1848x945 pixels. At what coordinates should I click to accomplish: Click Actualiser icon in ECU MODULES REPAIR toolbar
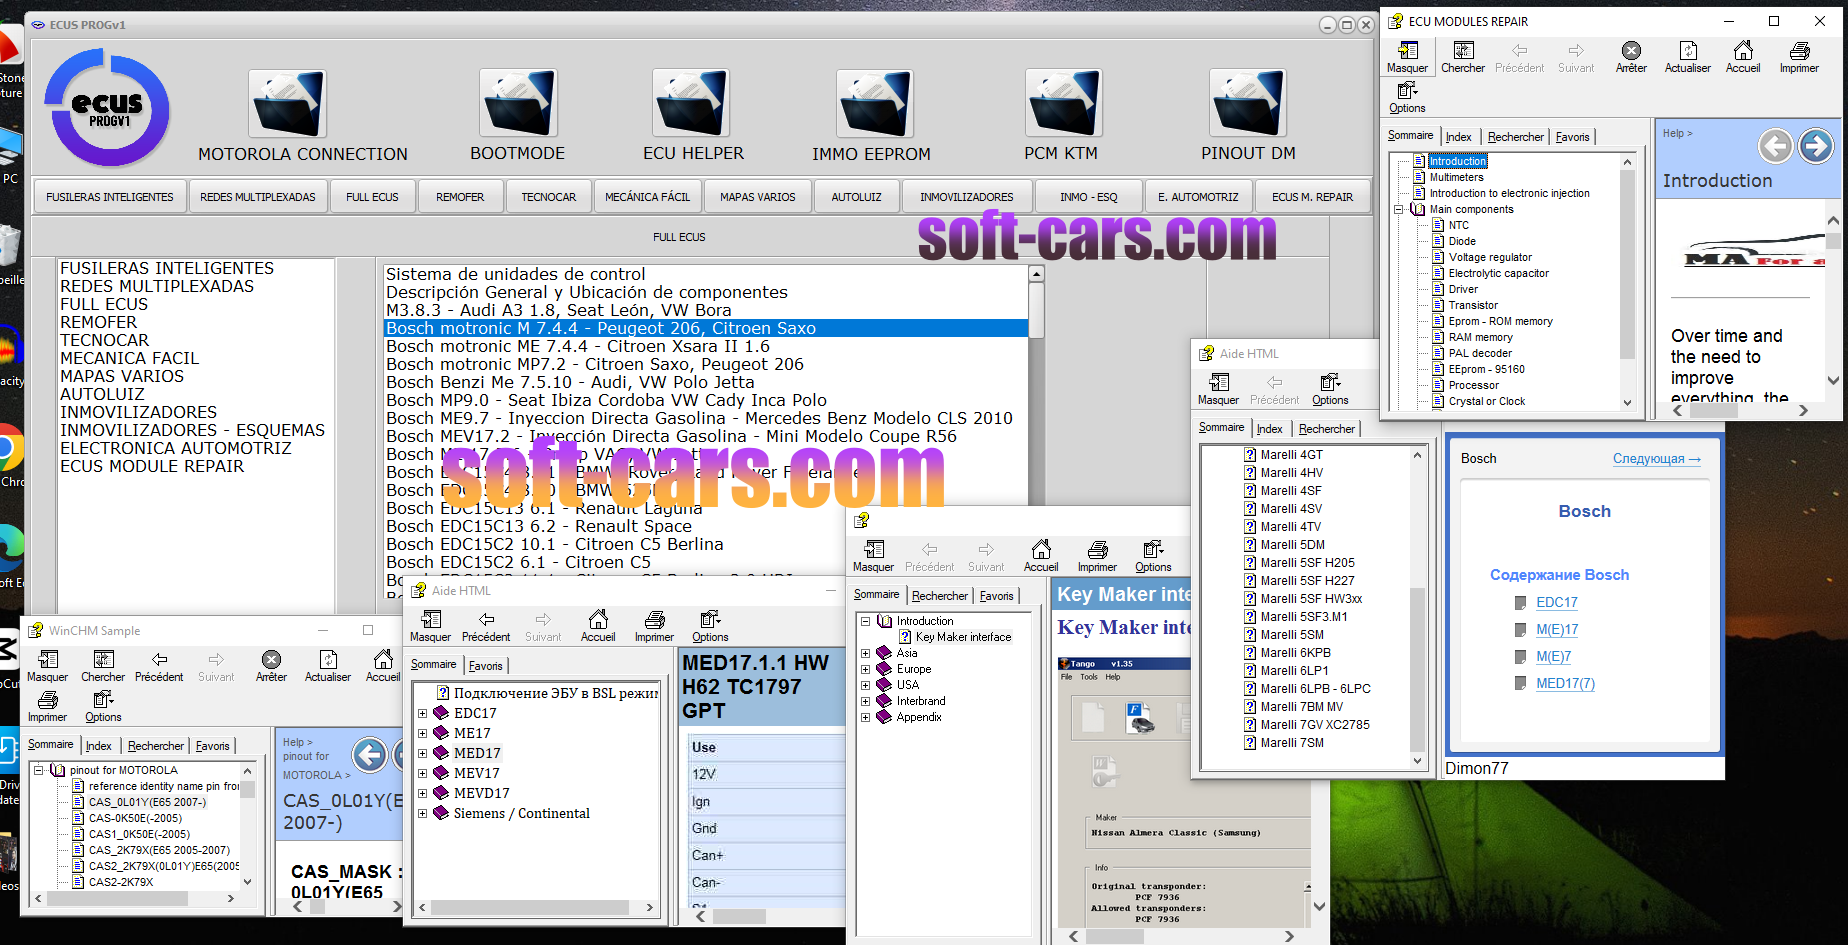pos(1688,57)
